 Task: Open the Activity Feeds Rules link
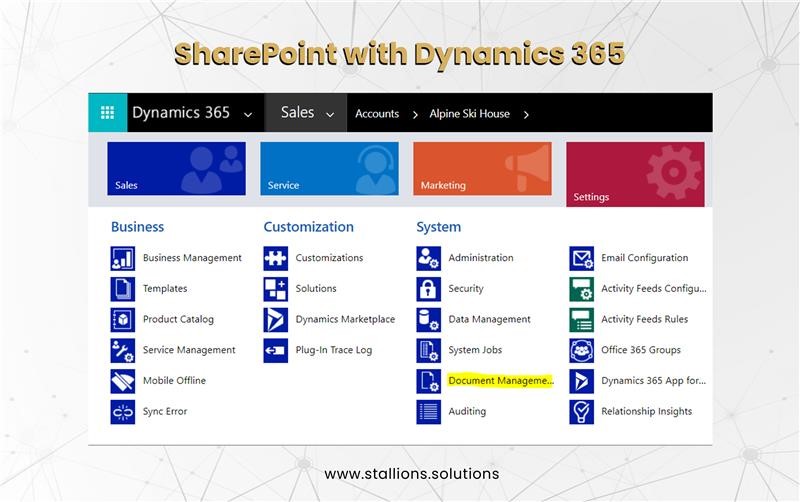tap(645, 319)
